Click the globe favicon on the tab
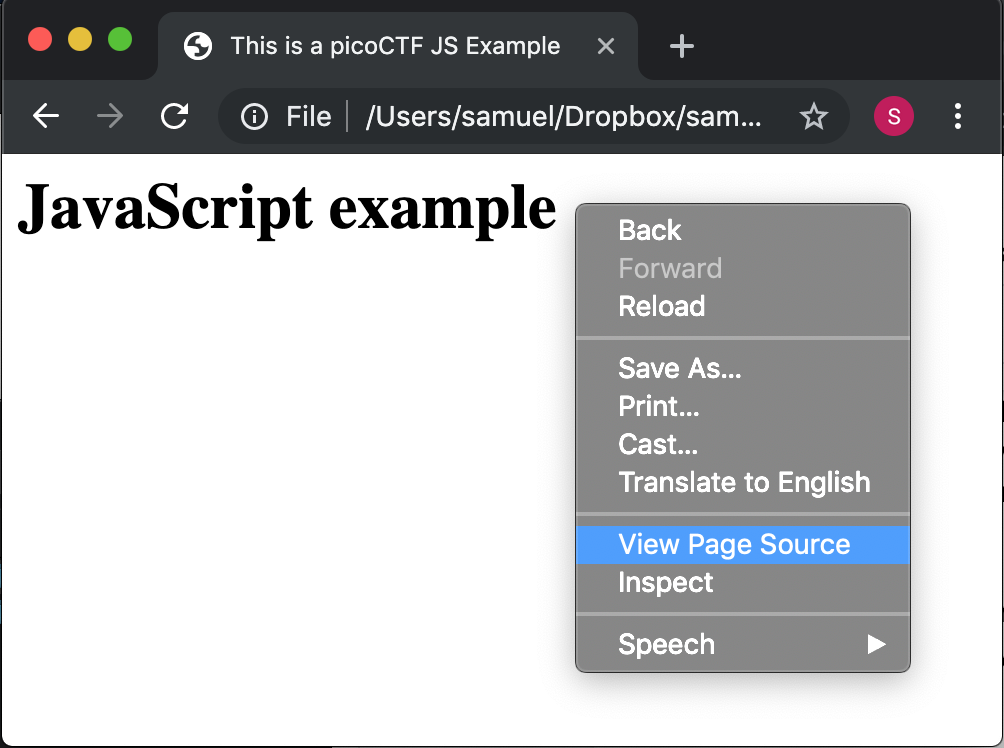1004x748 pixels. pyautogui.click(x=198, y=46)
